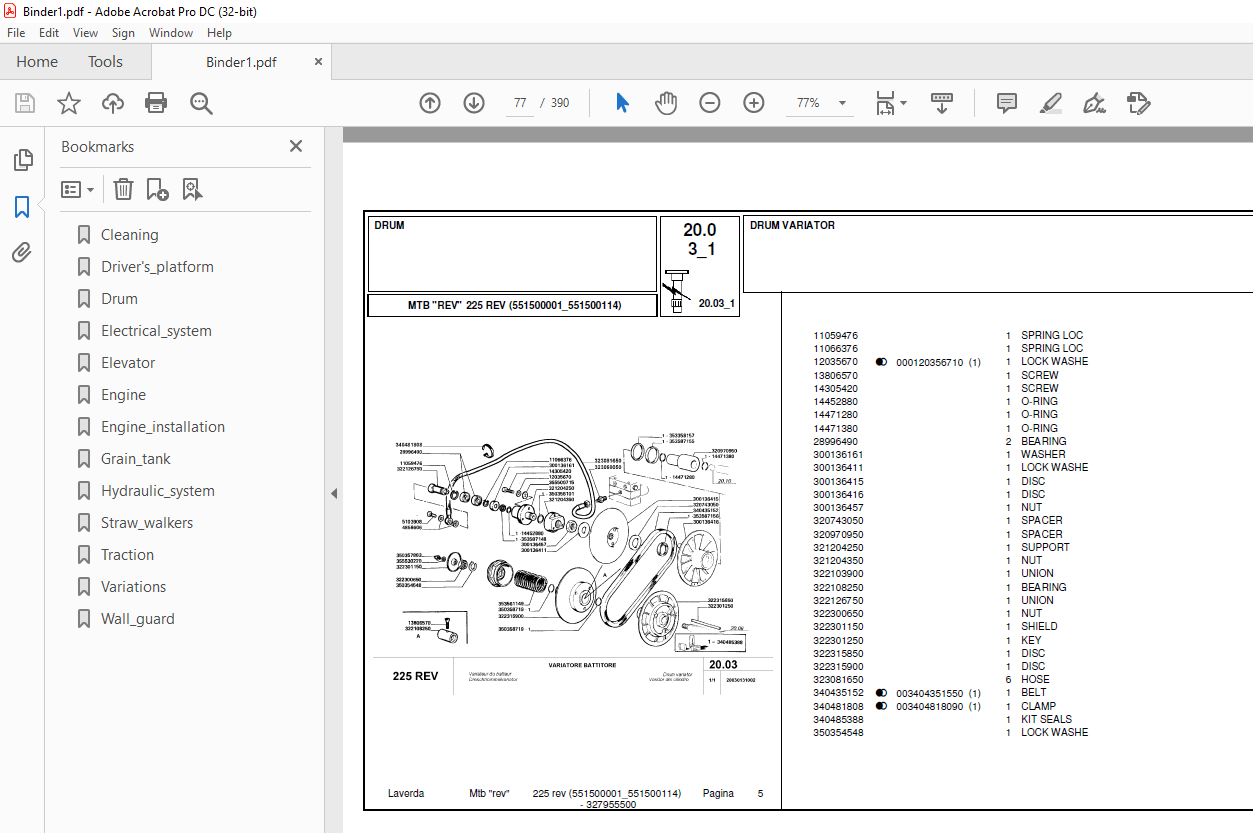This screenshot has height=833, width=1253.
Task: Open the find text magnifier tool
Action: point(201,103)
